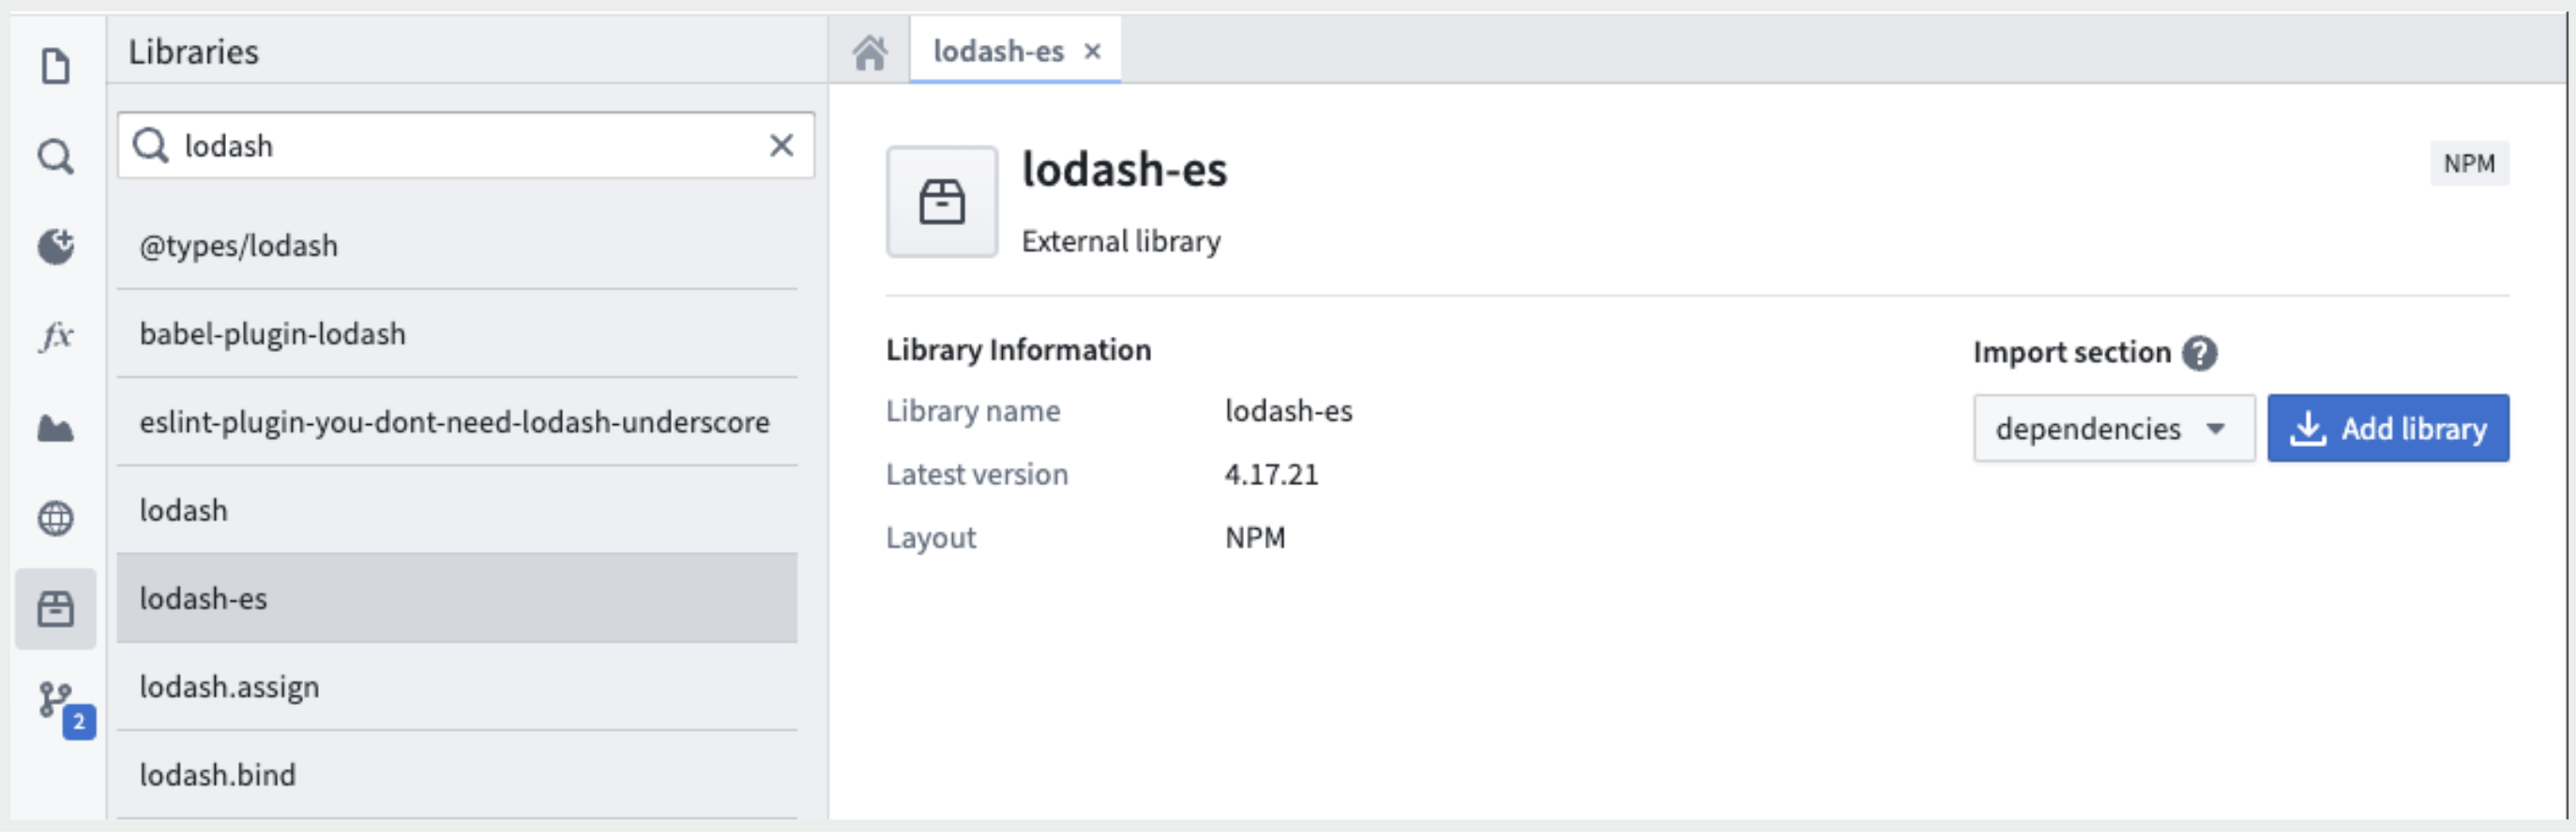Select eslint-plugin-you-dont-need-lodash-underscore library
2576x837 pixels.
pyautogui.click(x=457, y=422)
